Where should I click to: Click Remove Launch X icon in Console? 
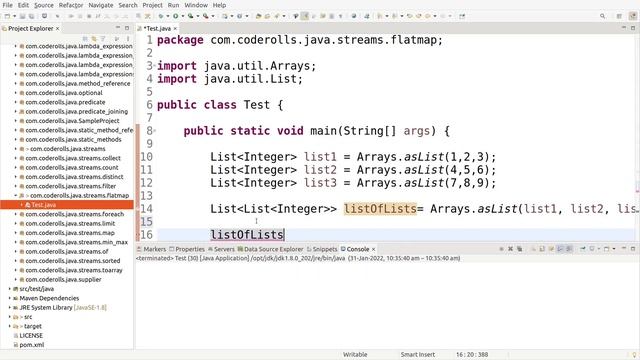510,249
